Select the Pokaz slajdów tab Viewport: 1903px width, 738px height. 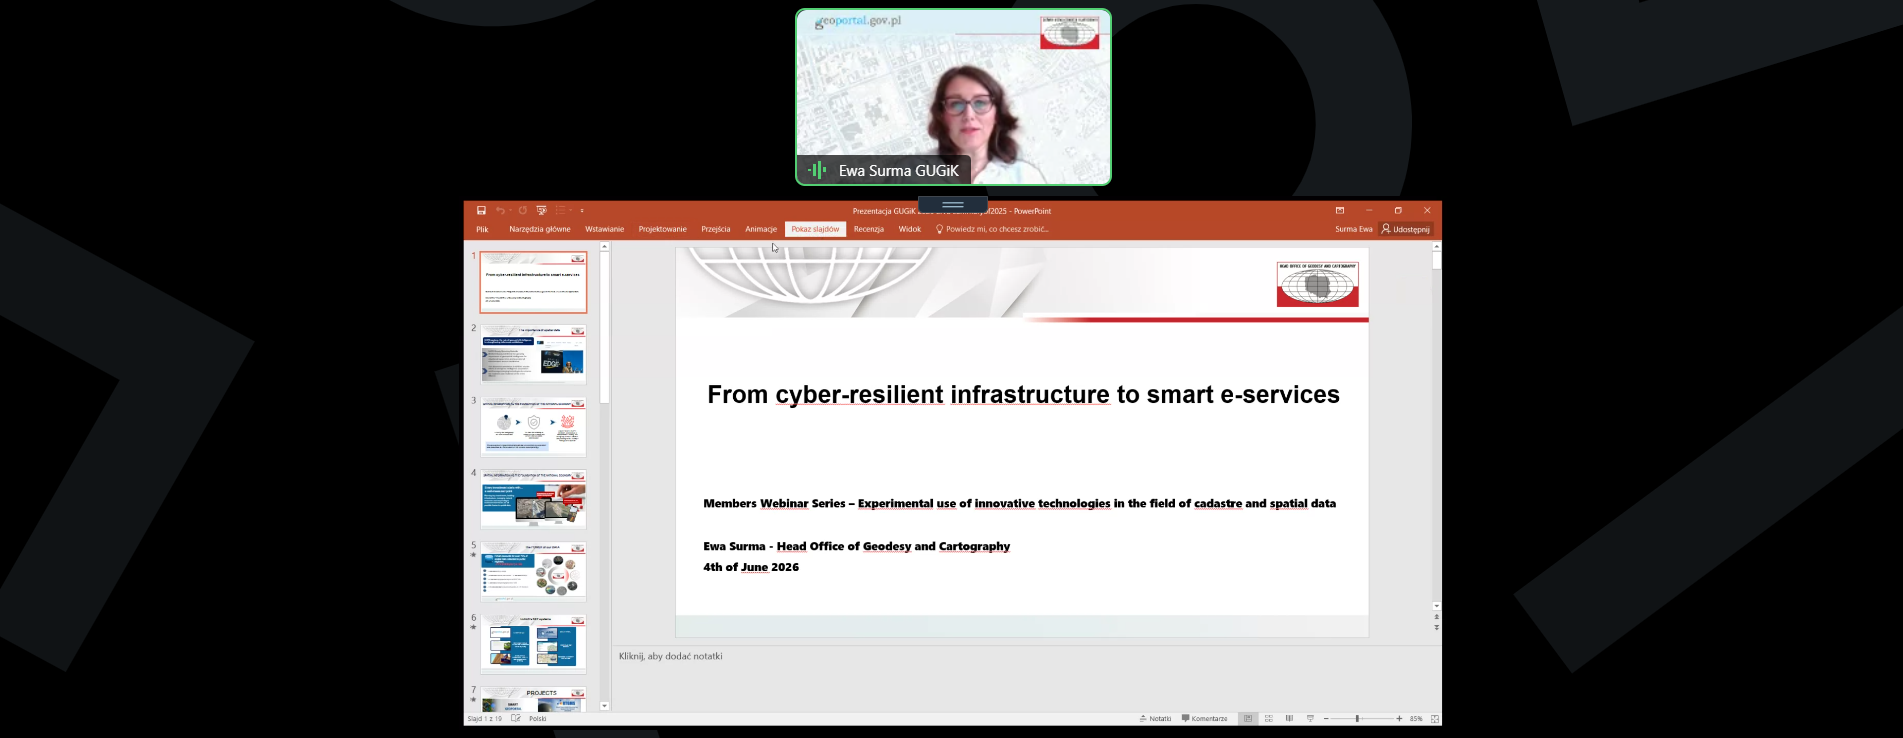tap(815, 229)
